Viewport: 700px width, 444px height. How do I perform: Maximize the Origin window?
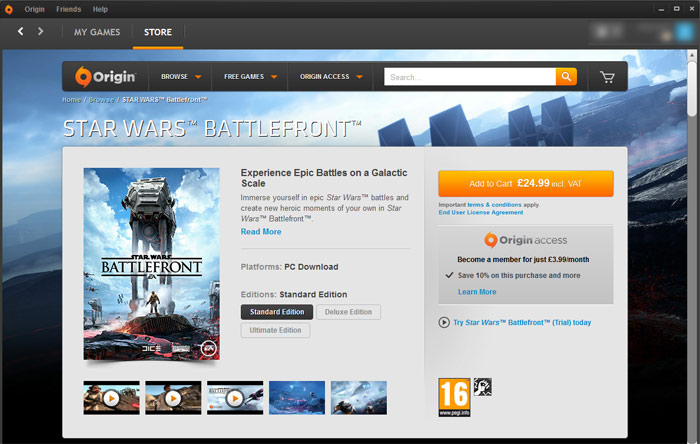pos(677,9)
